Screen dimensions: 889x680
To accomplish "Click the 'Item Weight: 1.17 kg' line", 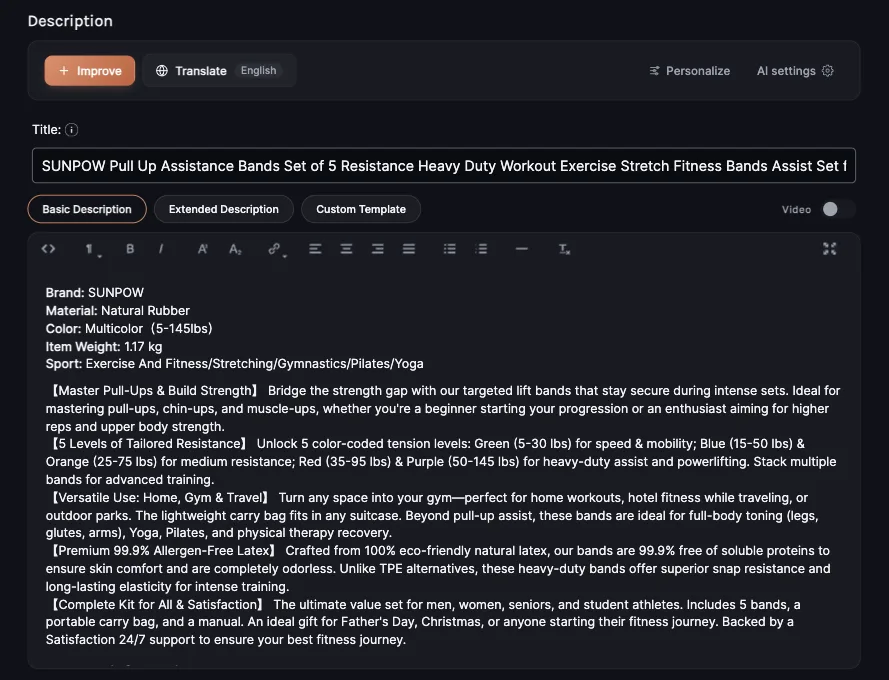I will [x=104, y=347].
